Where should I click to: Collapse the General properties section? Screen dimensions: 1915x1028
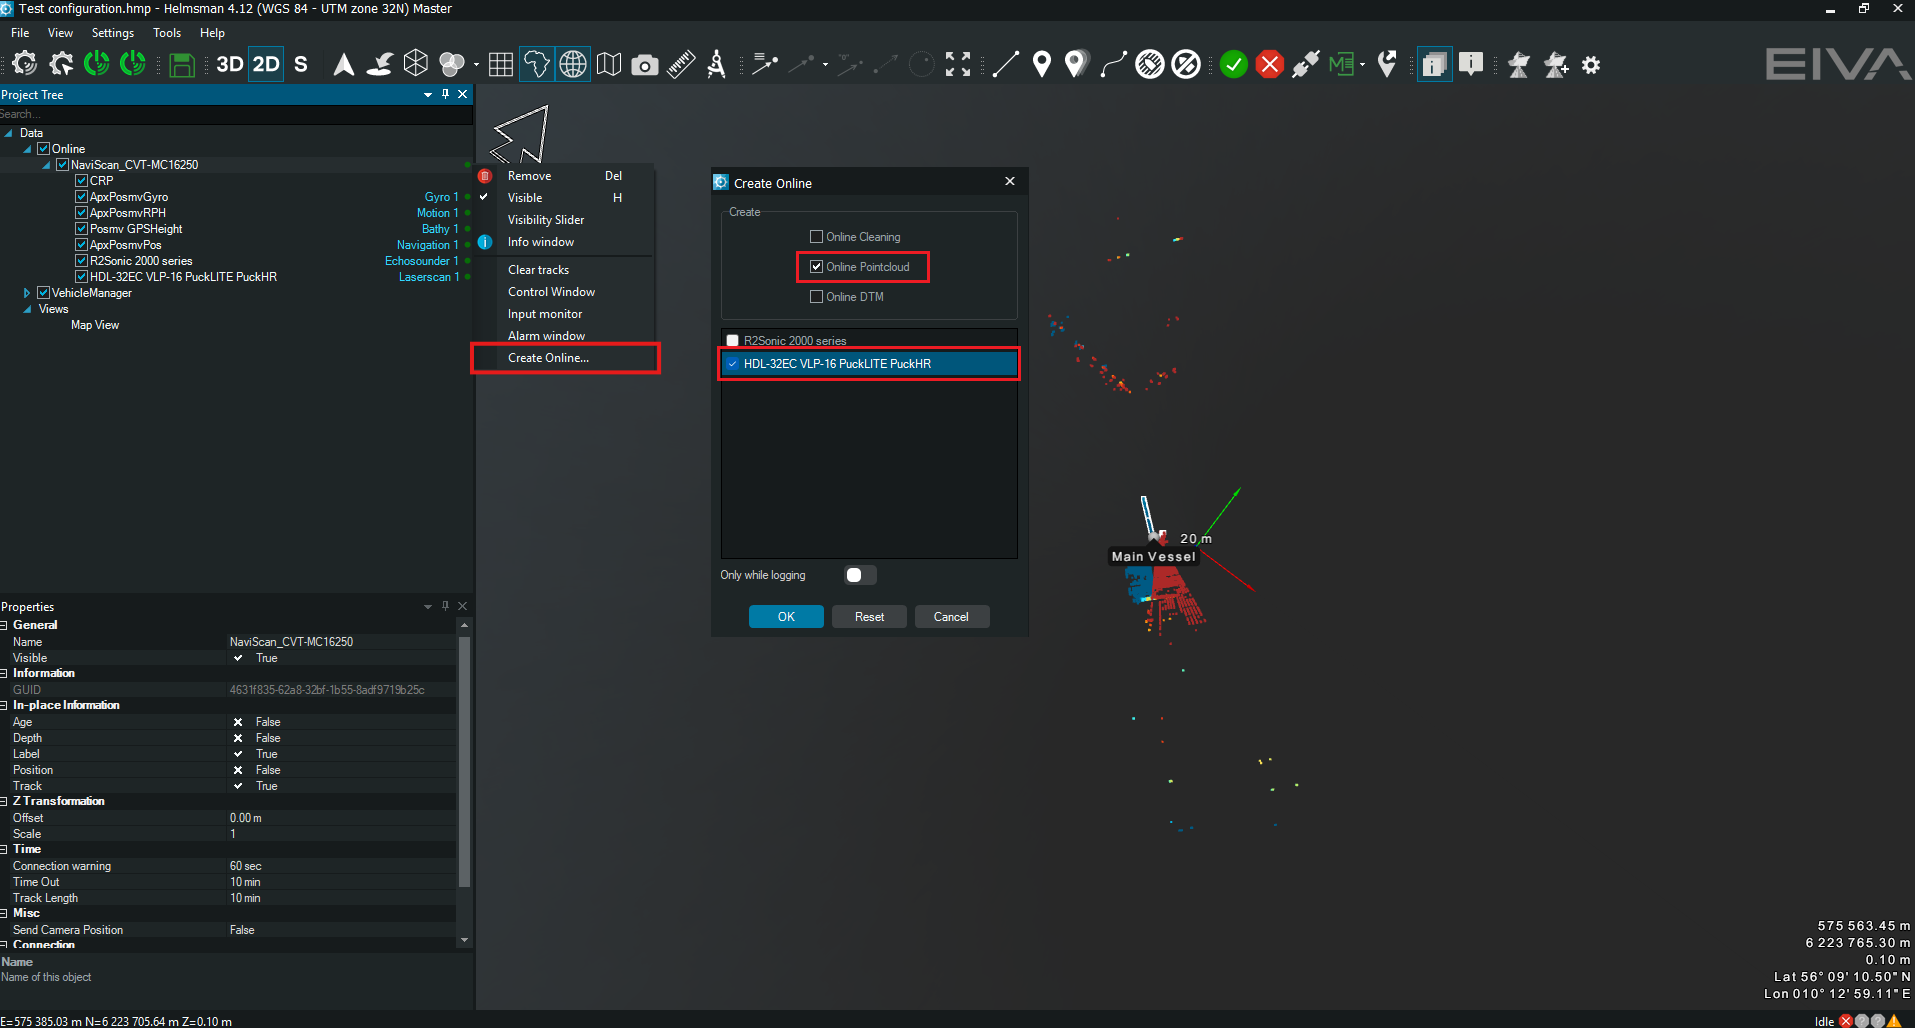click(x=5, y=625)
